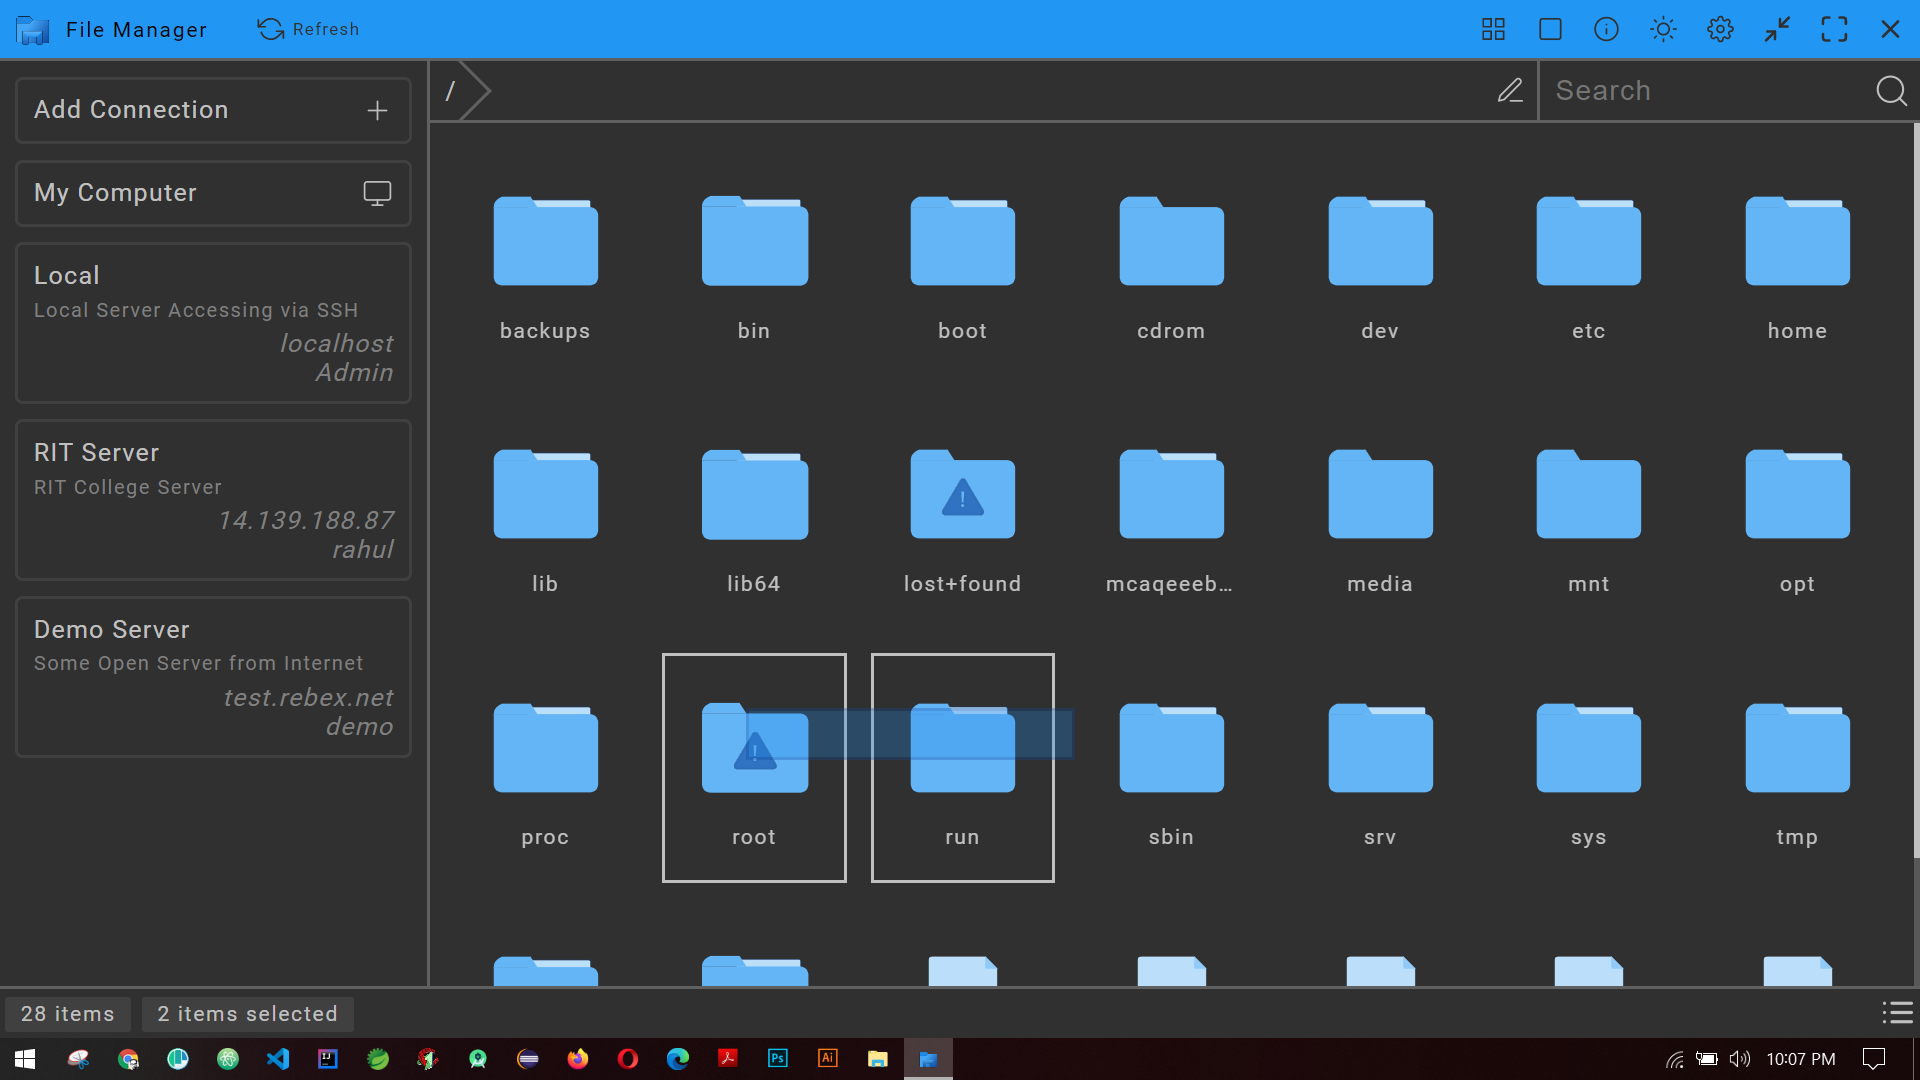Click the 2 items selected label

(x=247, y=1013)
